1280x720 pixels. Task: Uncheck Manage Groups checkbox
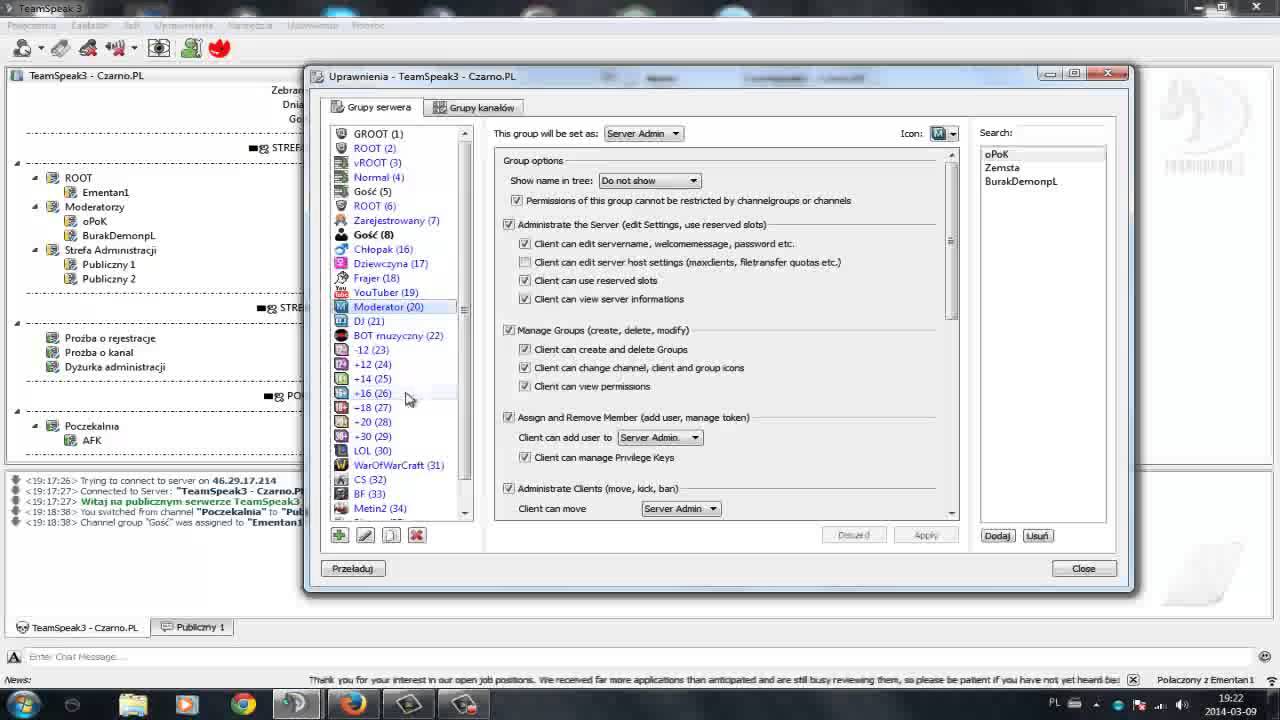coord(509,330)
